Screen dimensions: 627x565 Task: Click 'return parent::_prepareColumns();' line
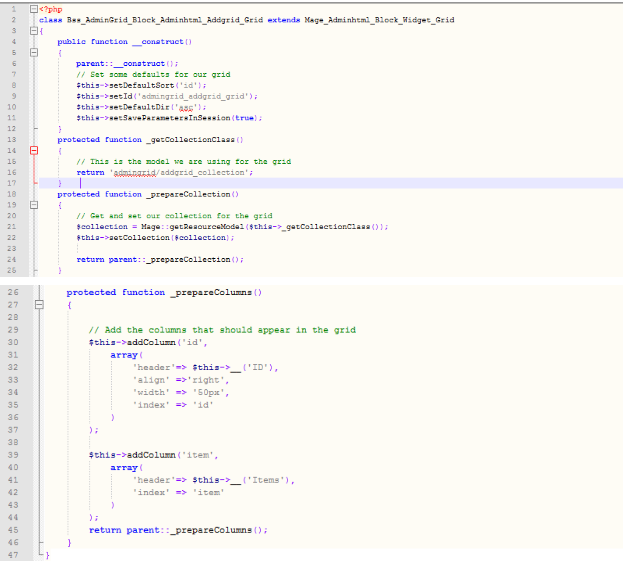point(178,530)
